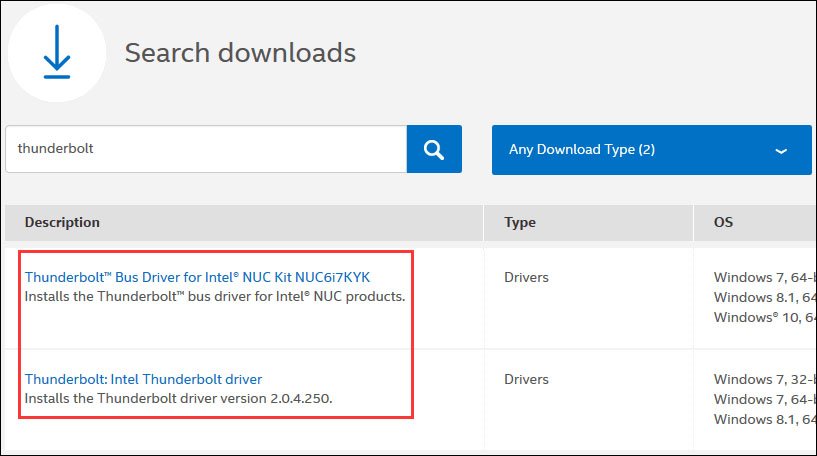Click the text "Installs the Thunderbolt driver version 2.0.4.250"
The width and height of the screenshot is (817, 456).
click(178, 399)
